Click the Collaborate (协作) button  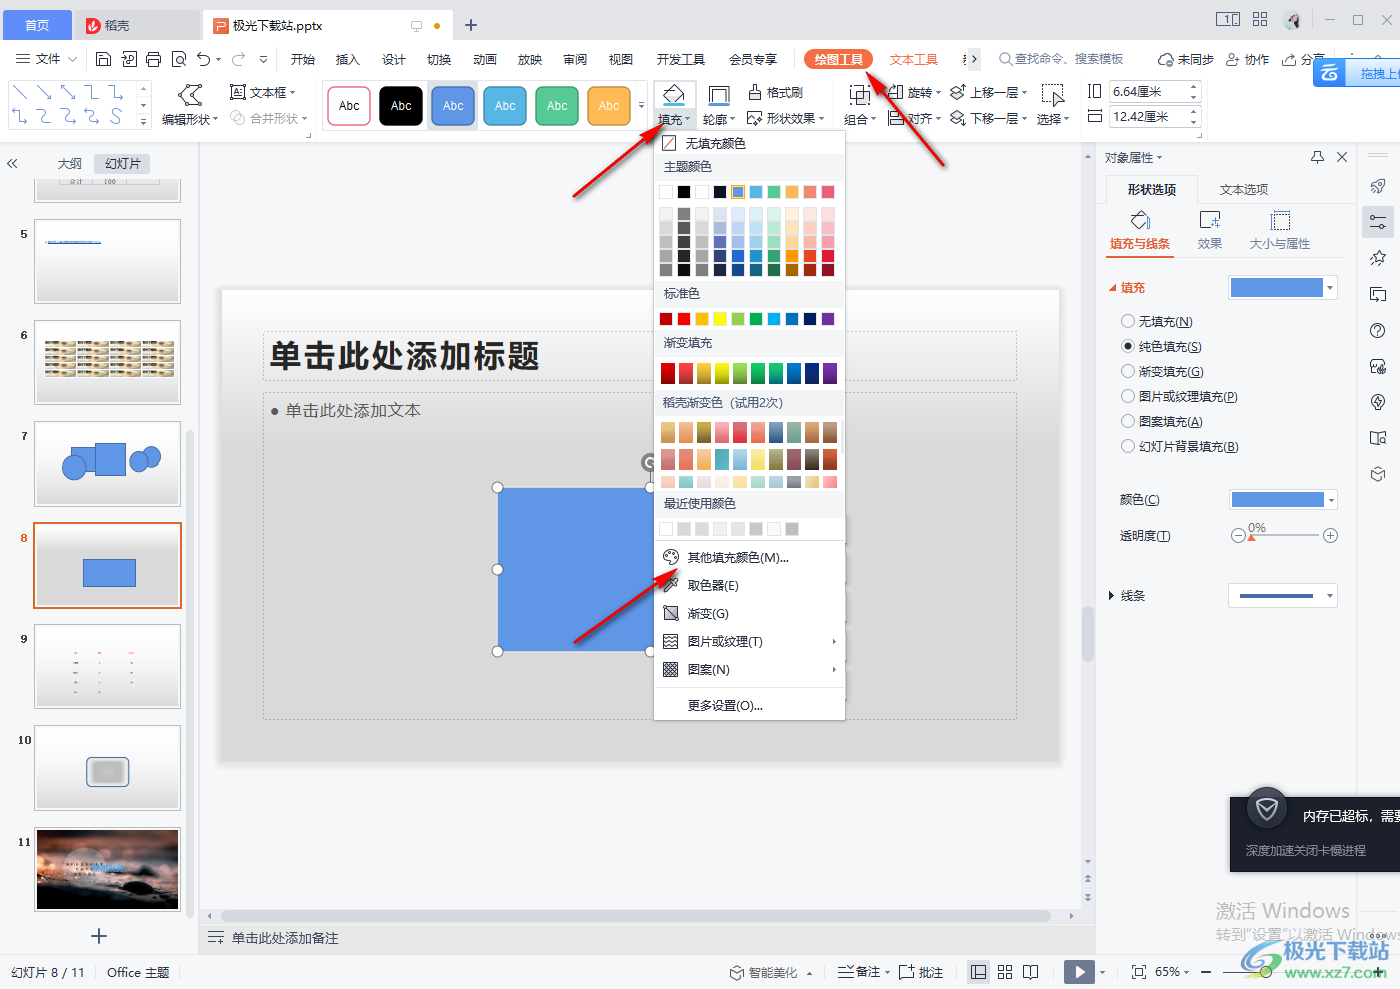pyautogui.click(x=1248, y=60)
